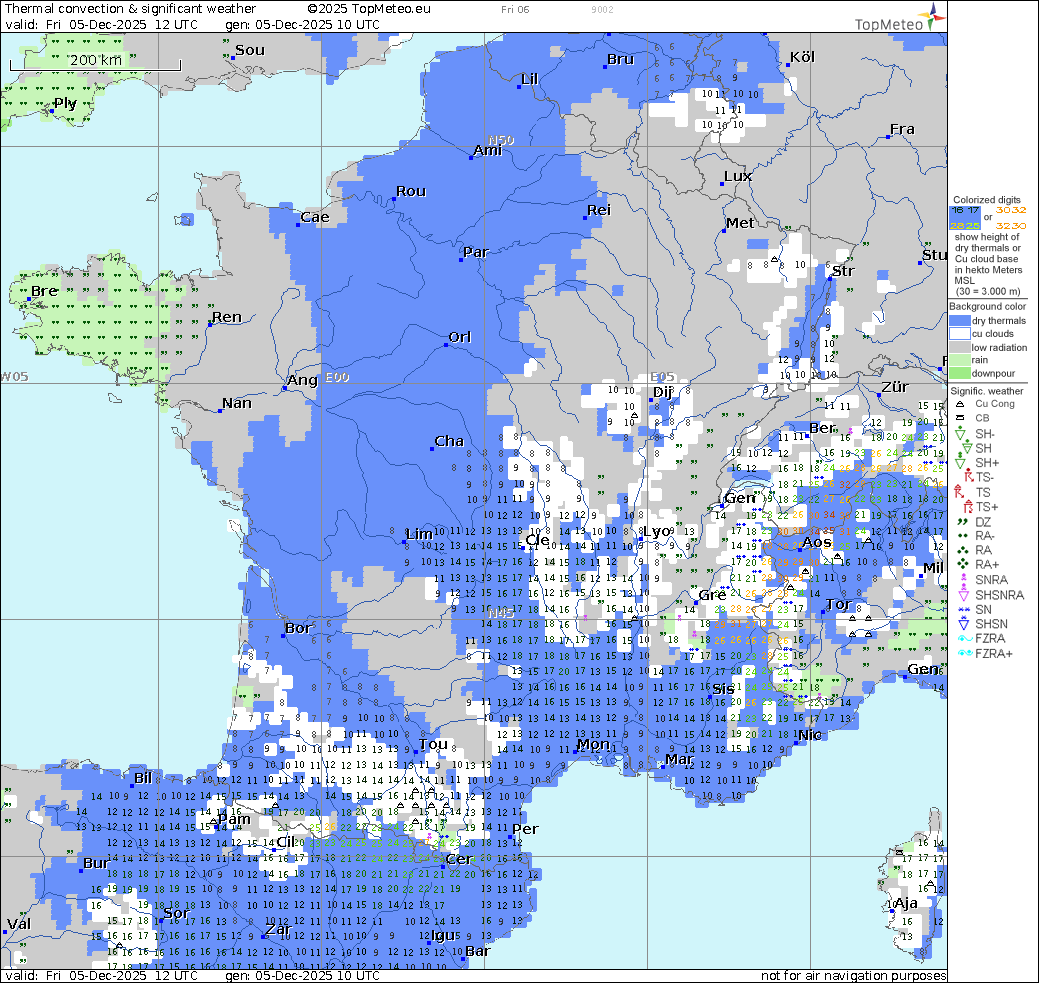Viewport: 1039px width, 983px height.
Task: Click the TS thunderstorm symbol in legend
Action: (x=958, y=492)
